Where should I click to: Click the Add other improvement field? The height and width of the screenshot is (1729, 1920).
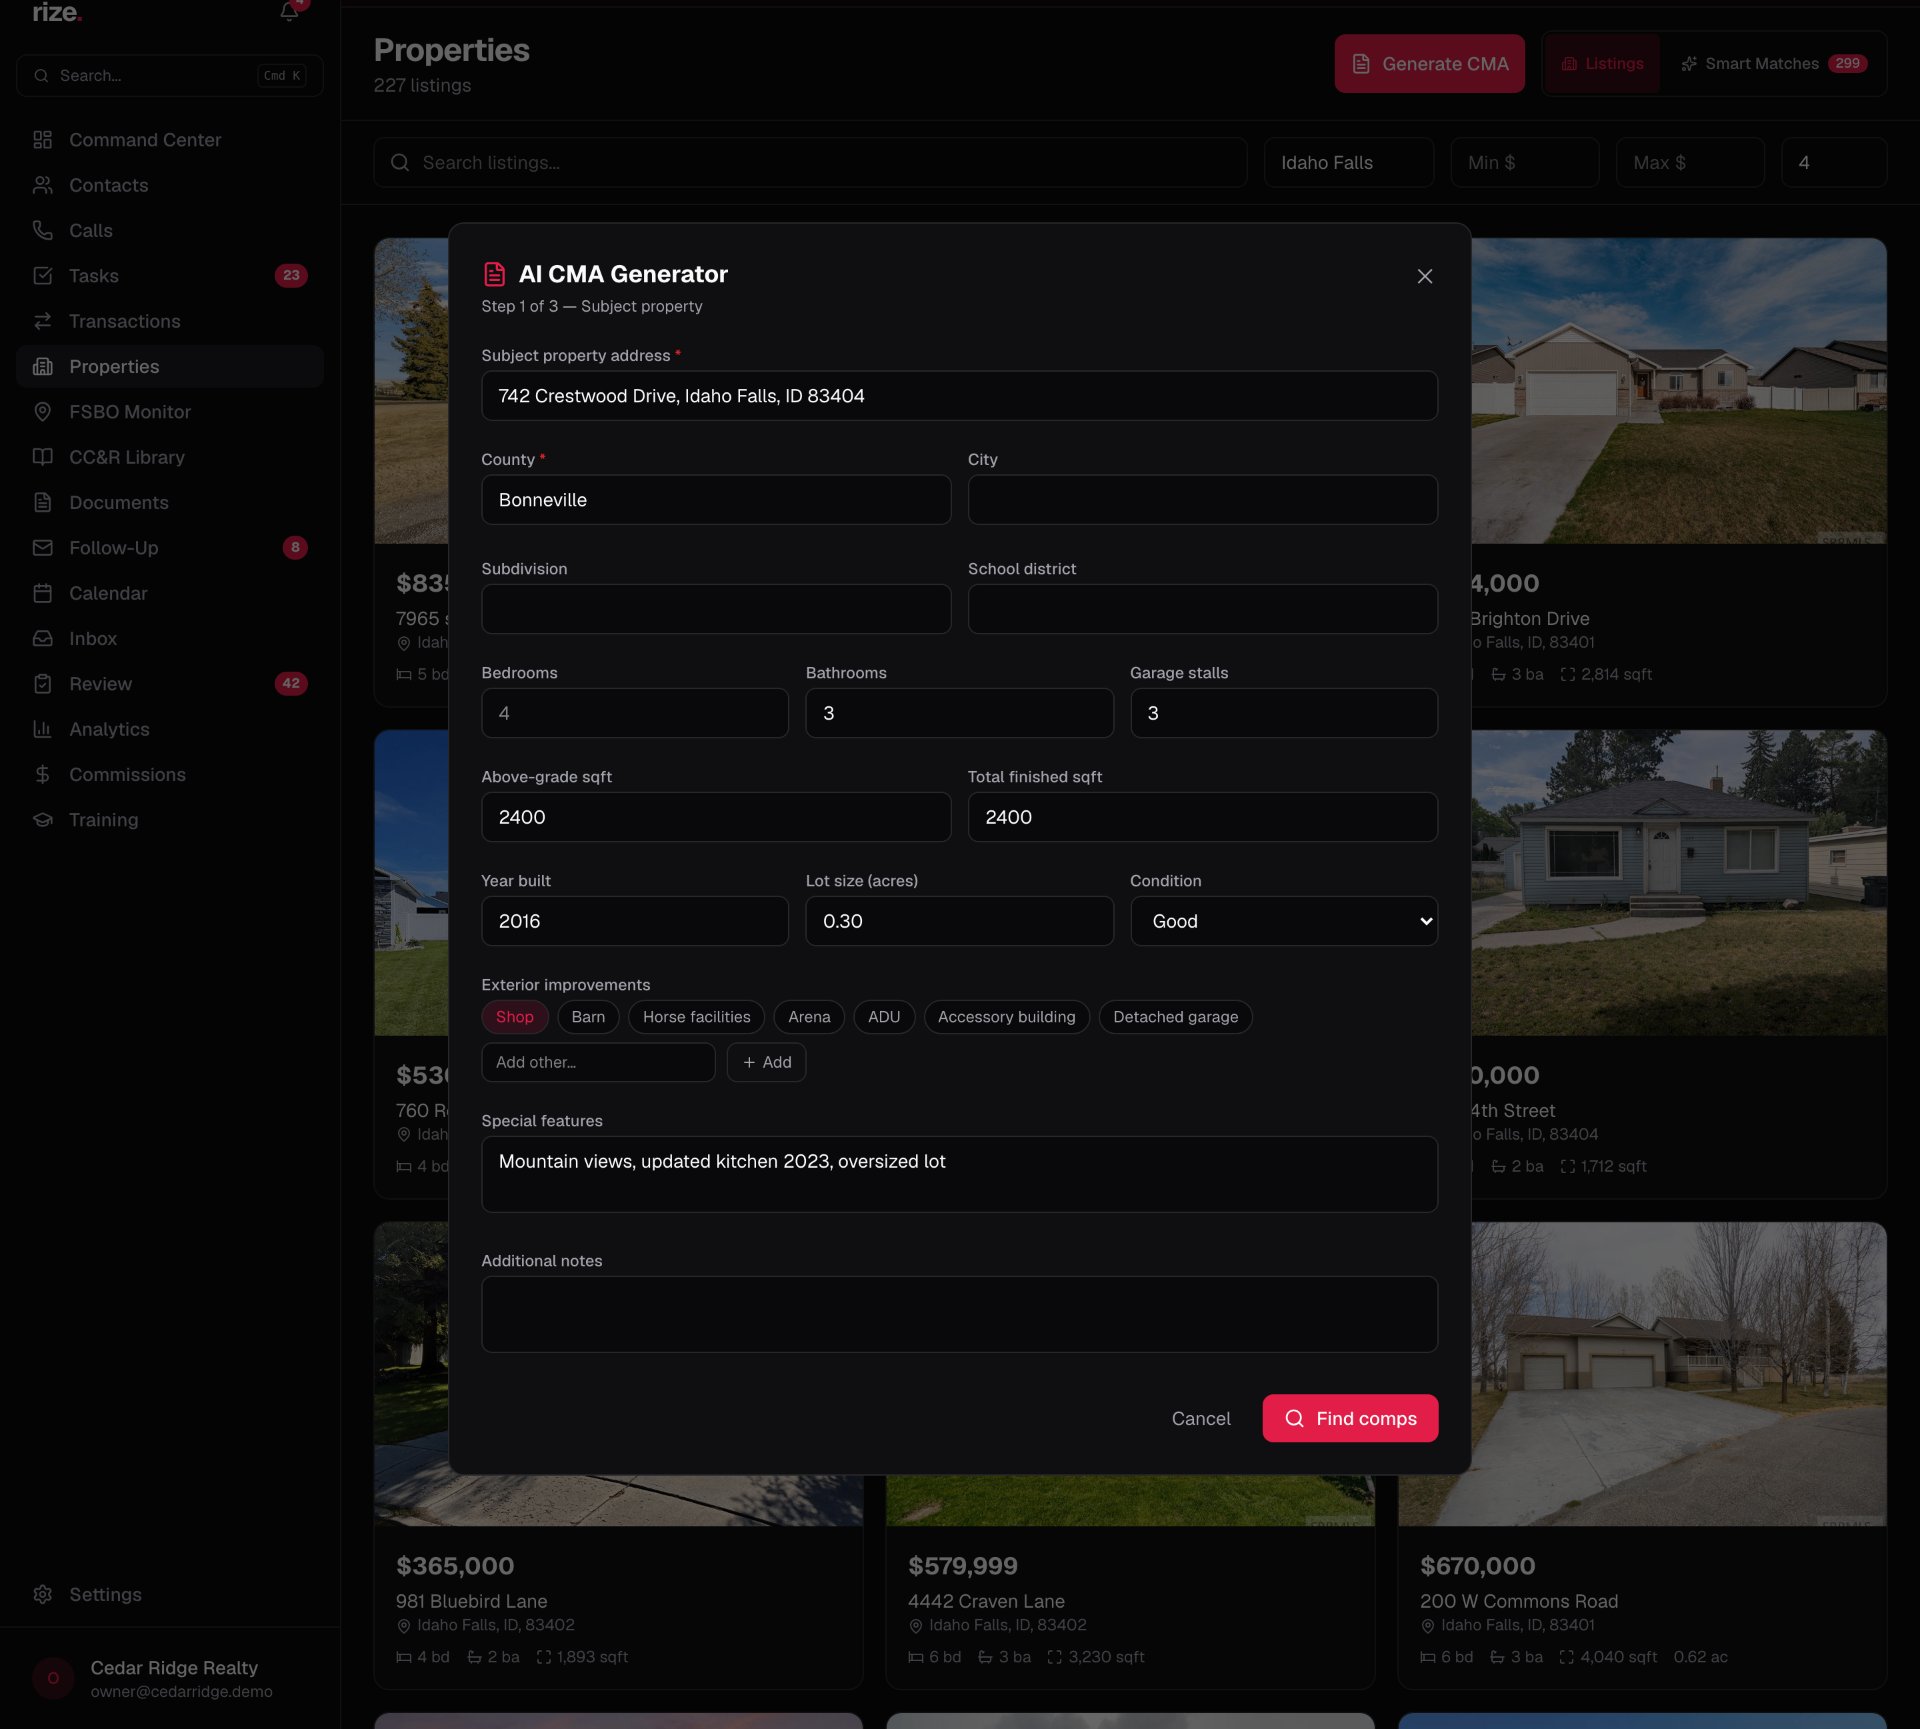[x=598, y=1062]
